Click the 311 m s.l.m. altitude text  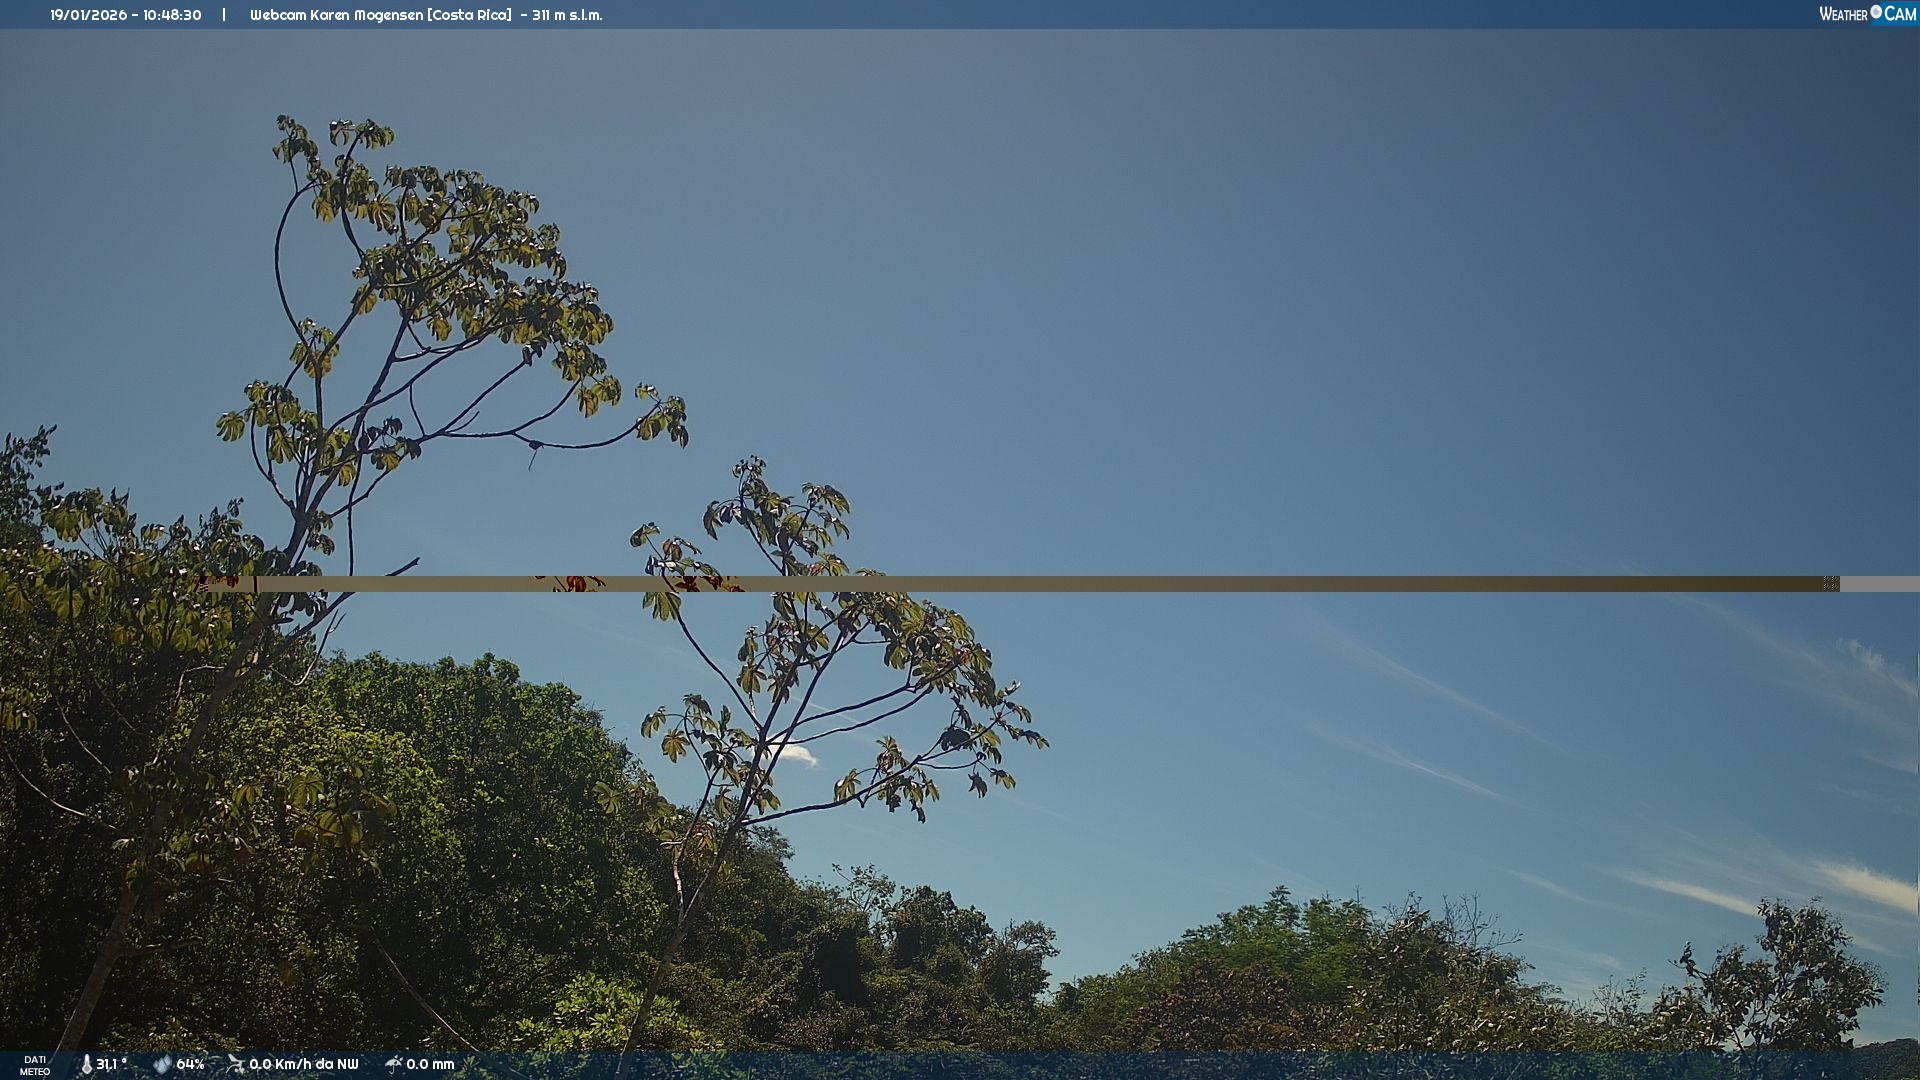point(566,15)
